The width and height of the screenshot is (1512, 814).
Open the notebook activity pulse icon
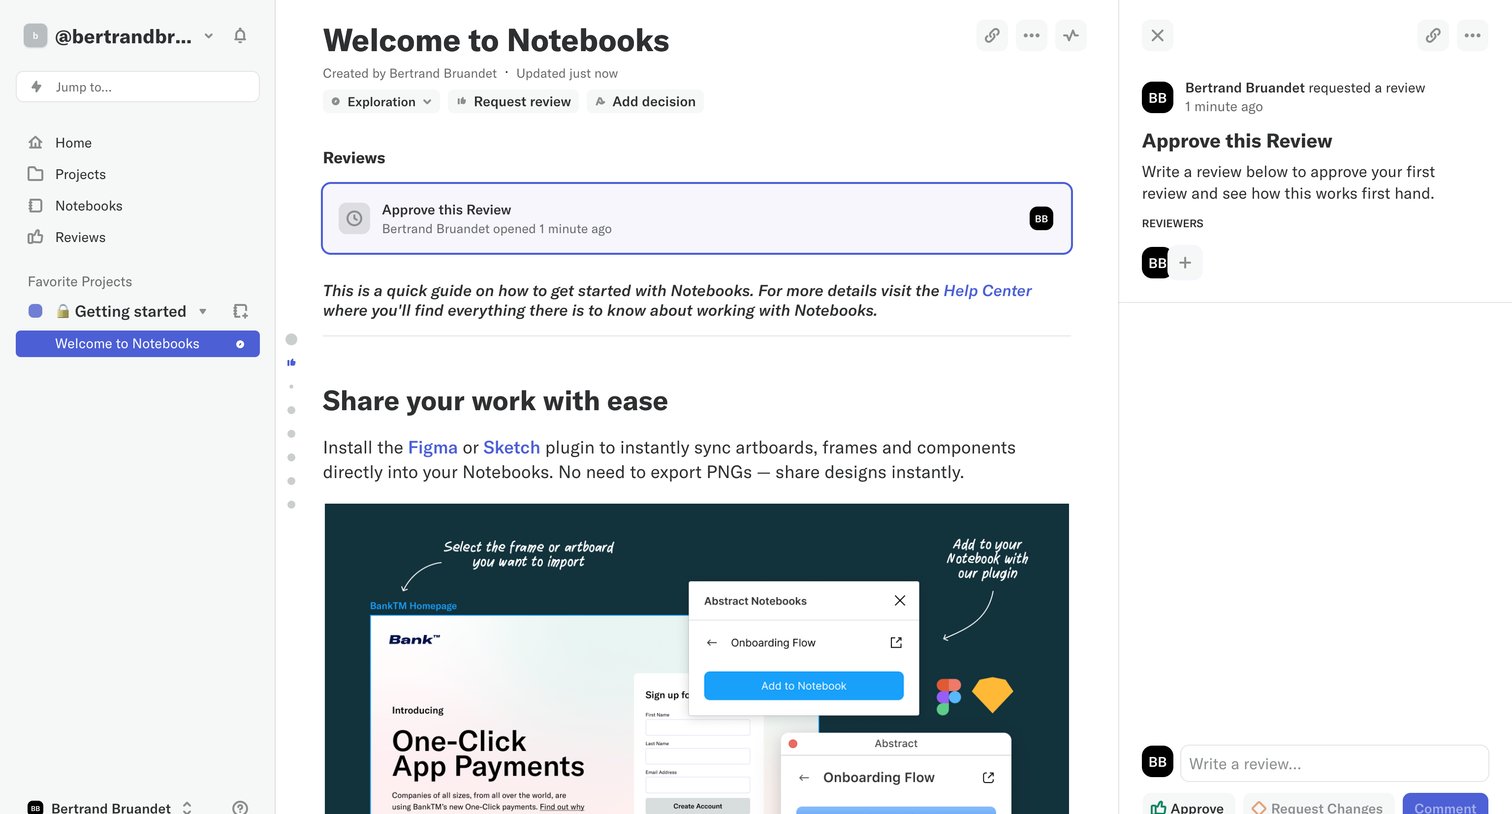pyautogui.click(x=1071, y=36)
